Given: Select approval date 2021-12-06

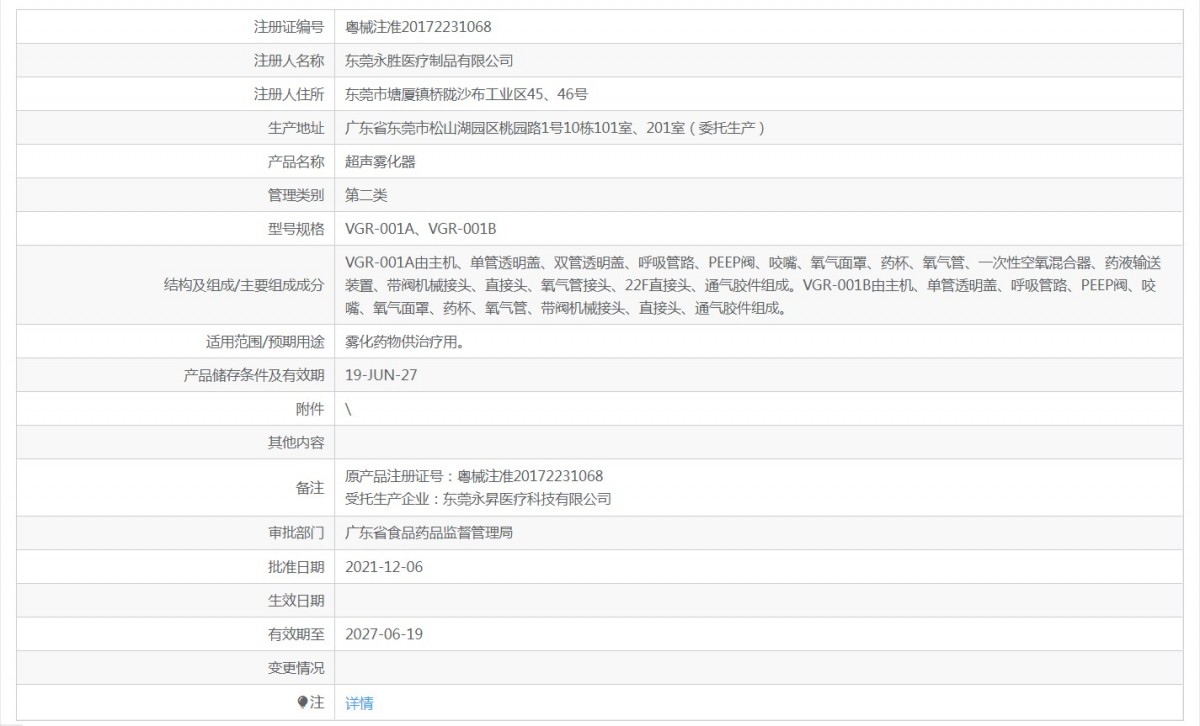Looking at the screenshot, I should [x=384, y=567].
